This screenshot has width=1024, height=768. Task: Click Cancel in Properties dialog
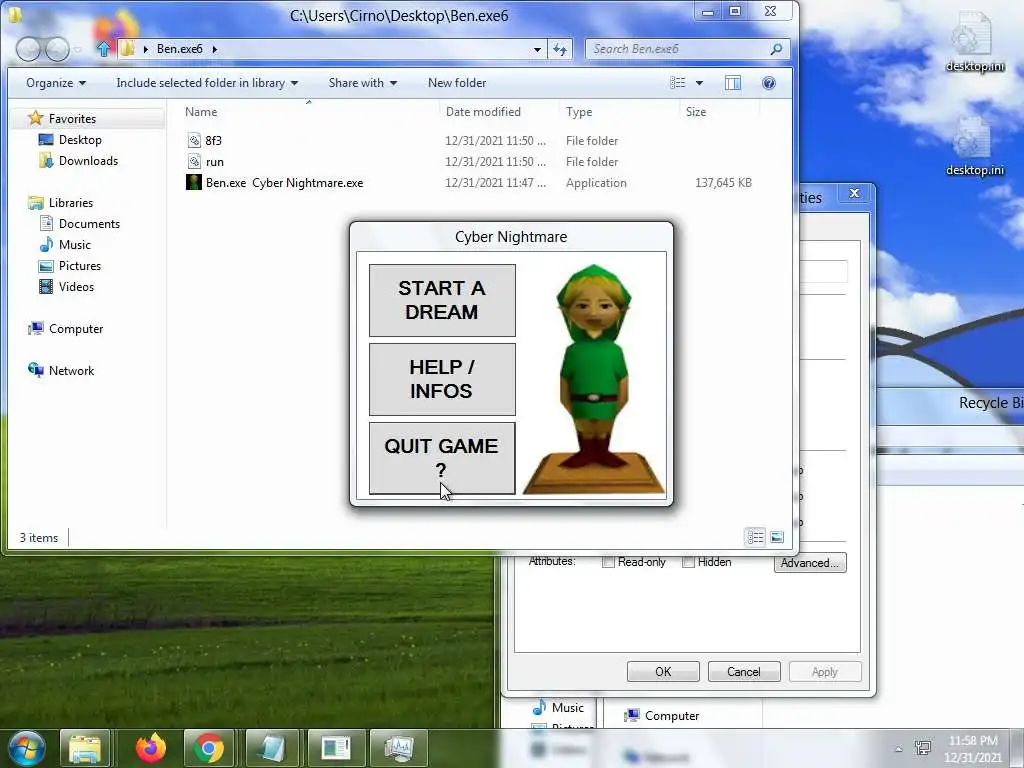(744, 671)
